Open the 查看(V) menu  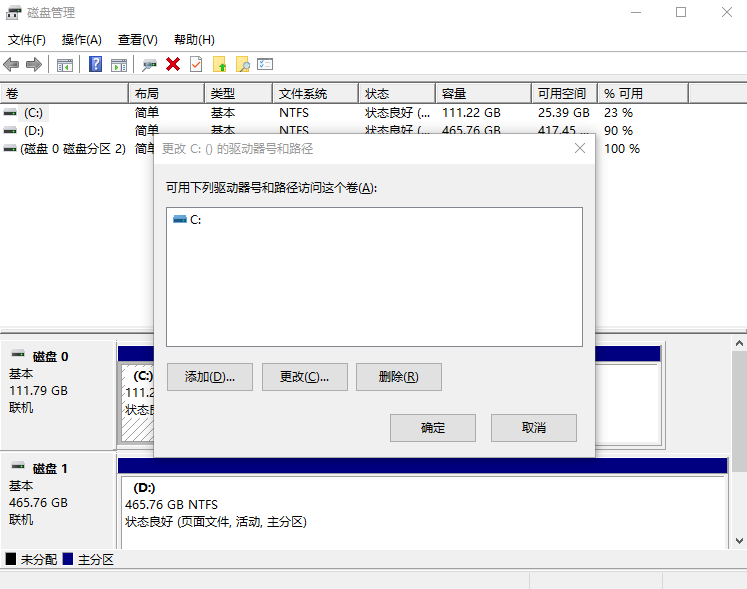tap(138, 40)
